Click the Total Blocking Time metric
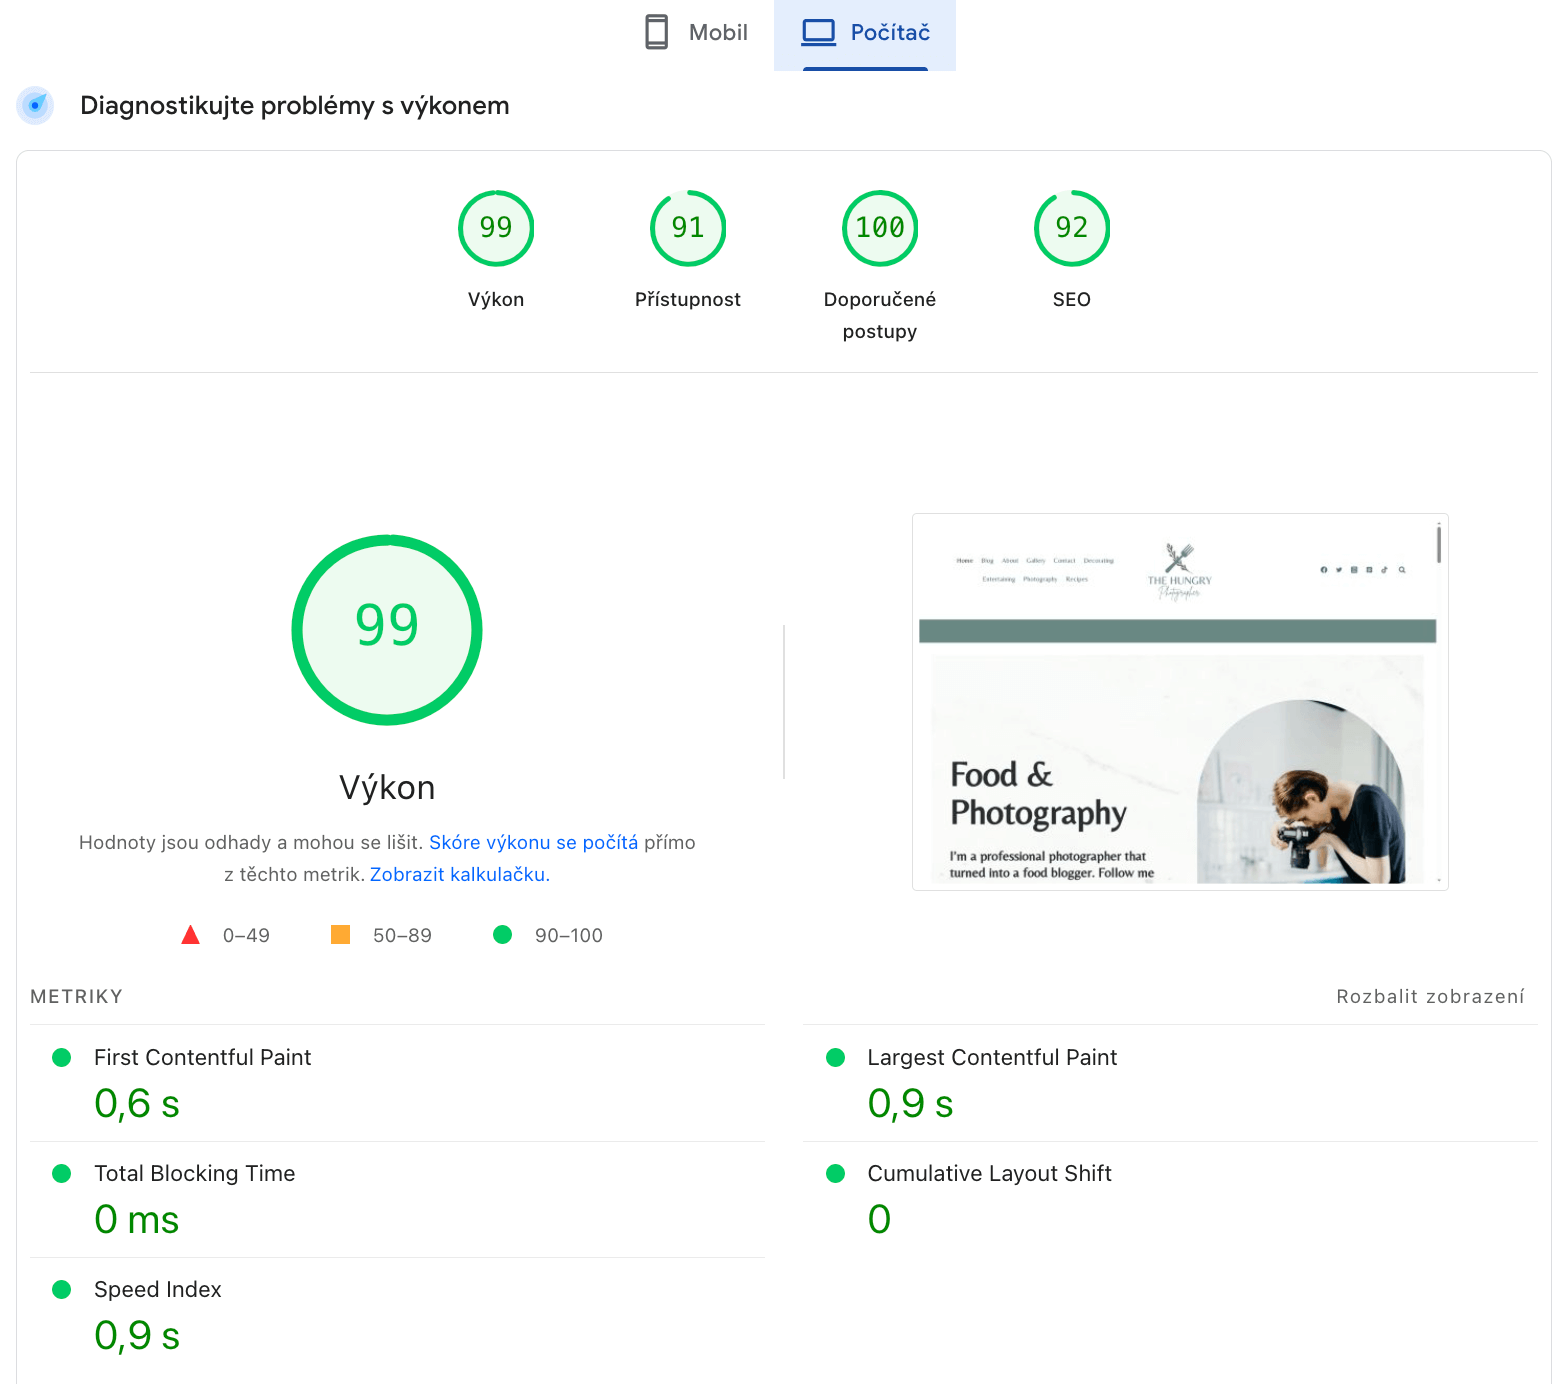 click(194, 1174)
